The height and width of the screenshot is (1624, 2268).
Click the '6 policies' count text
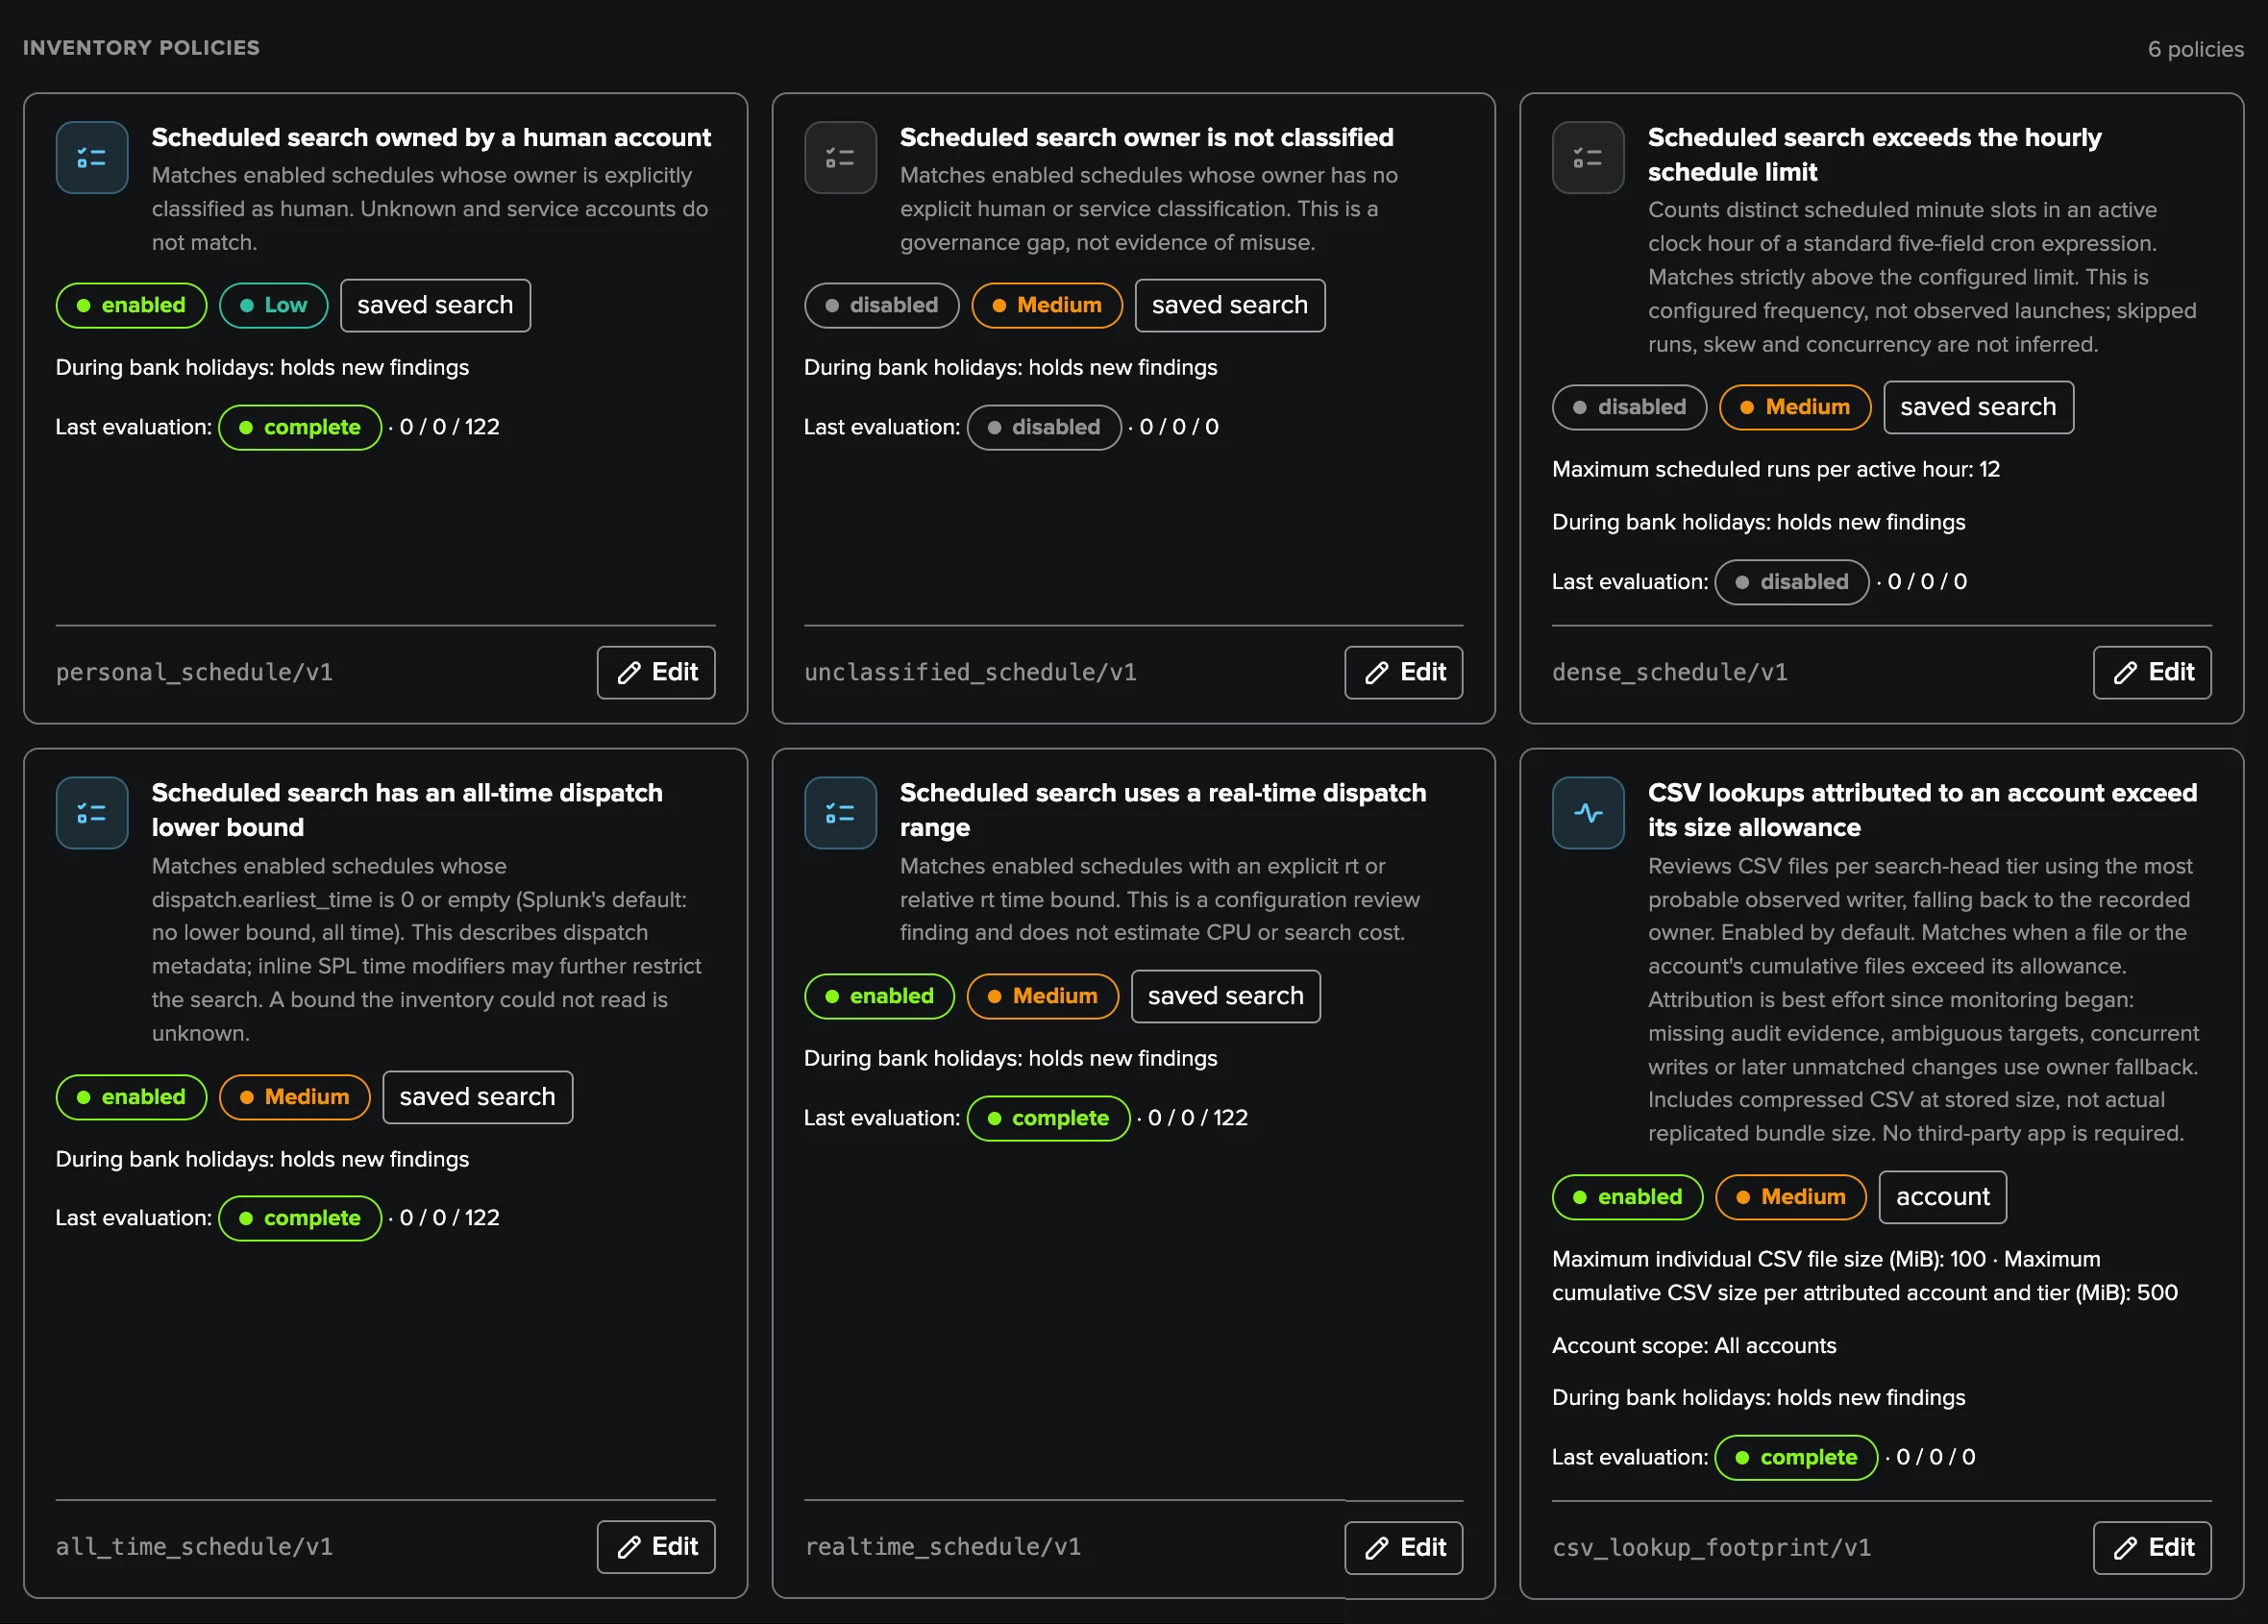(x=2196, y=49)
